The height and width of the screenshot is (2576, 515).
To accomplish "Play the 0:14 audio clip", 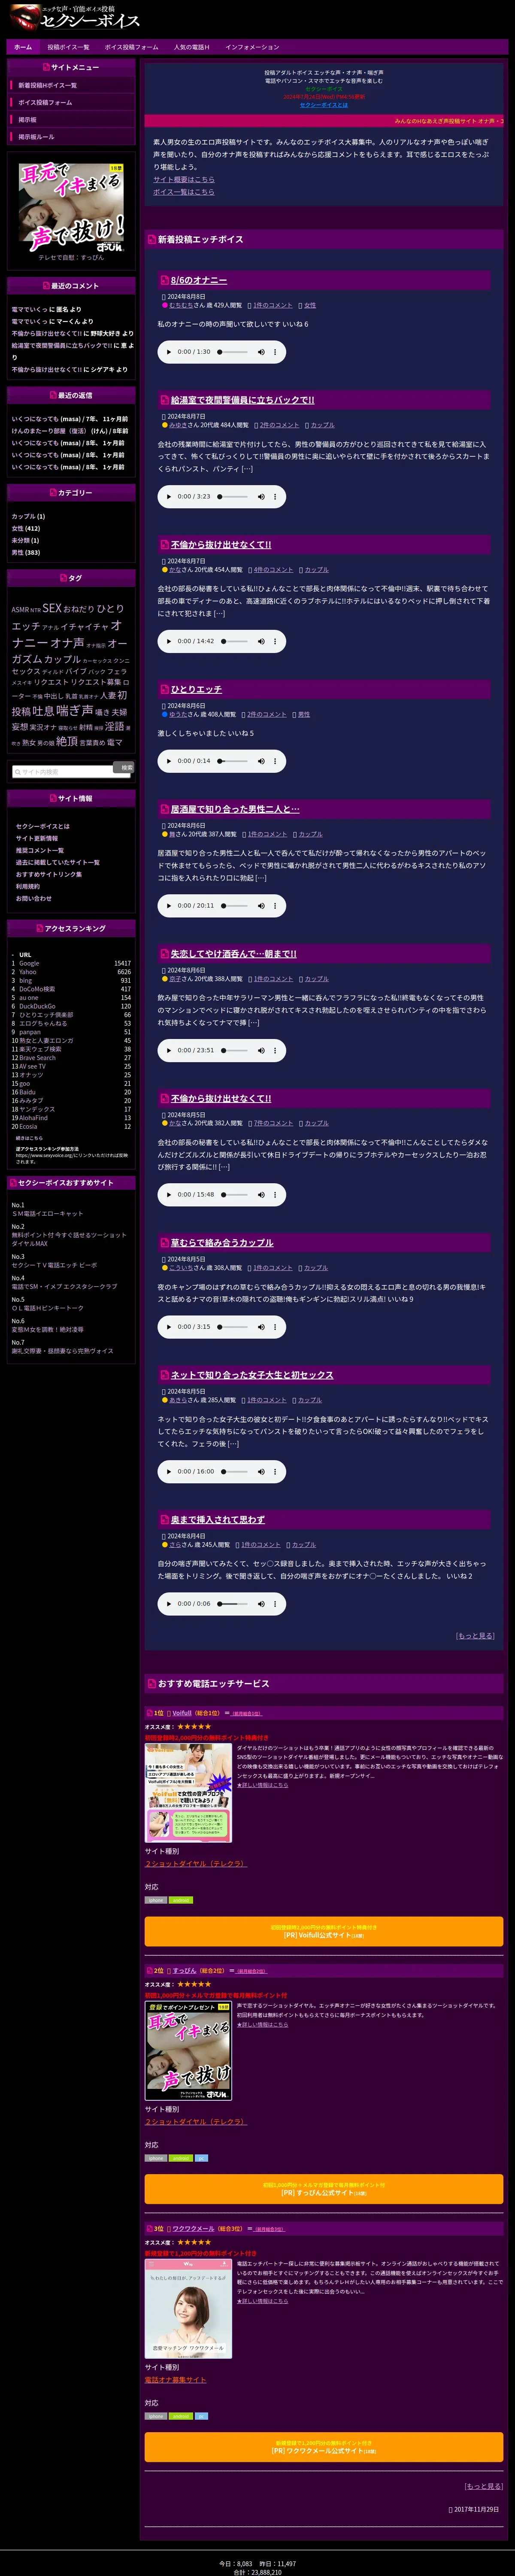I will click(x=169, y=761).
